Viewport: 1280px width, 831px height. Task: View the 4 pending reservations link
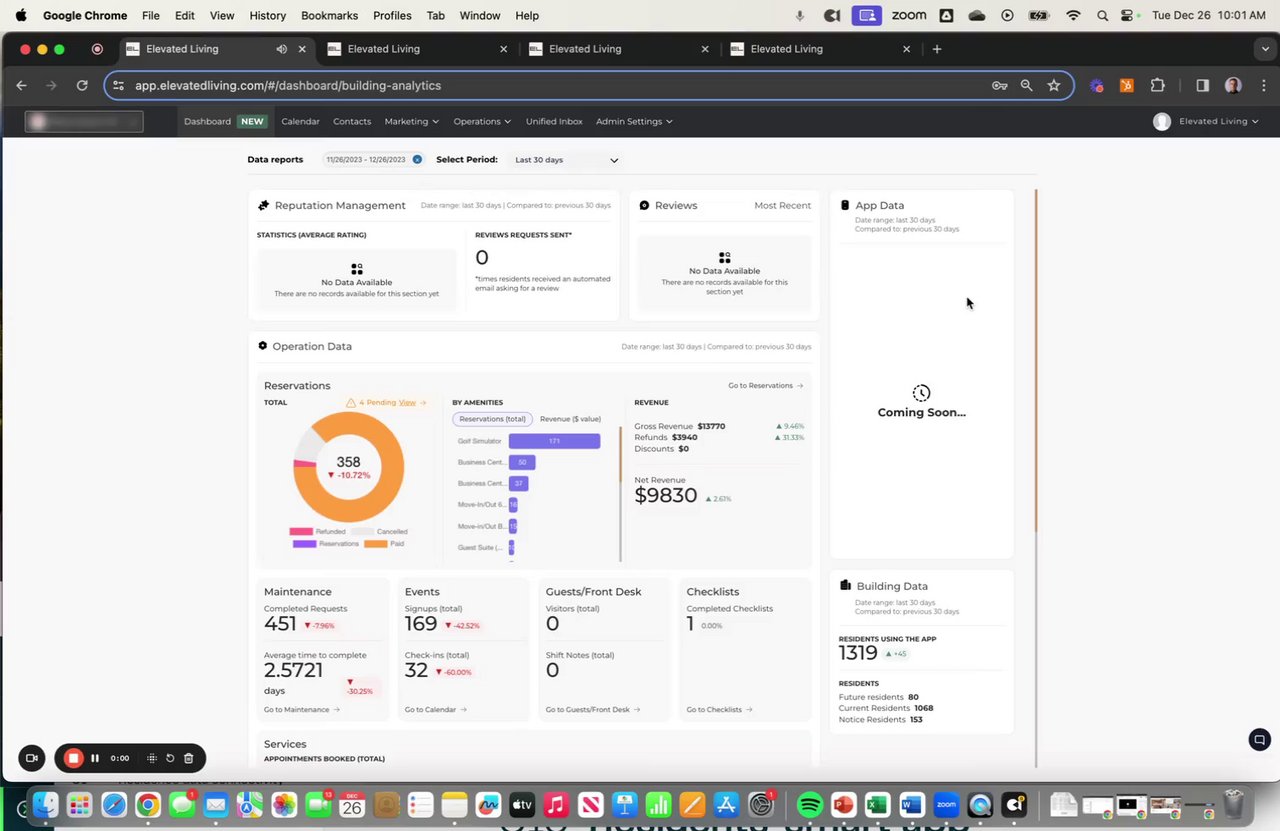pyautogui.click(x=407, y=402)
